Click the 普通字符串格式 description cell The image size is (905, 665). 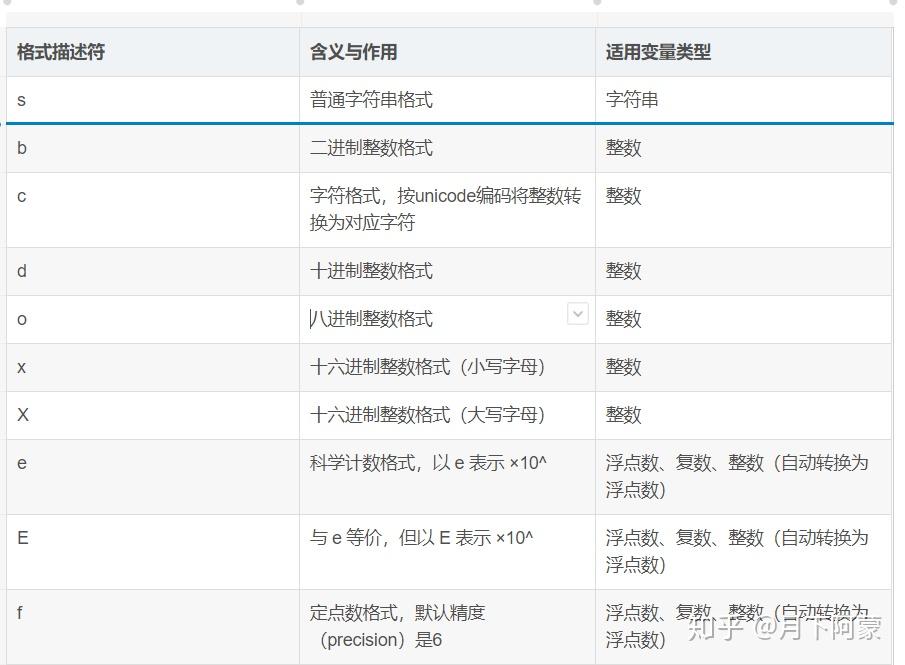370,100
